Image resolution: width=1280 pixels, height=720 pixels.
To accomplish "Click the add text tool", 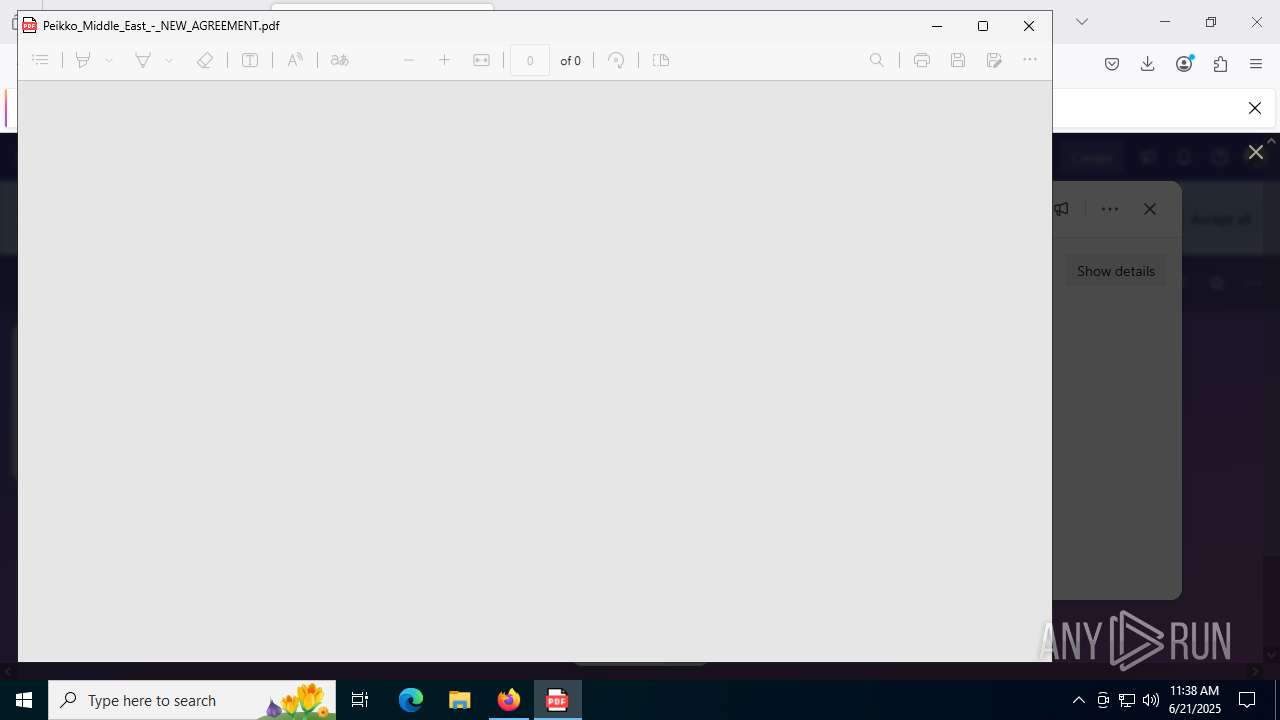I will point(250,60).
